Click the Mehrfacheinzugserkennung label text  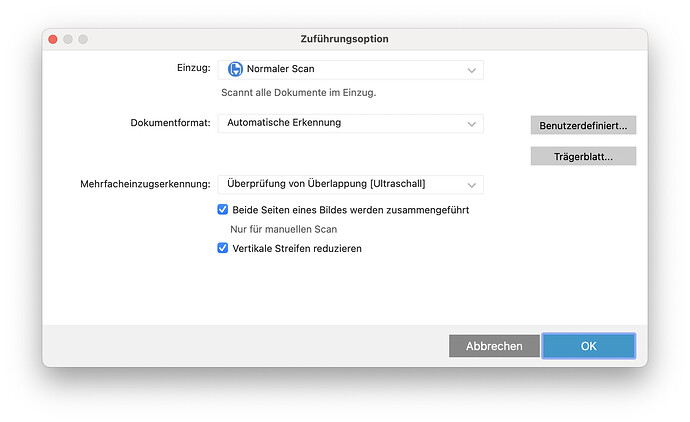145,185
